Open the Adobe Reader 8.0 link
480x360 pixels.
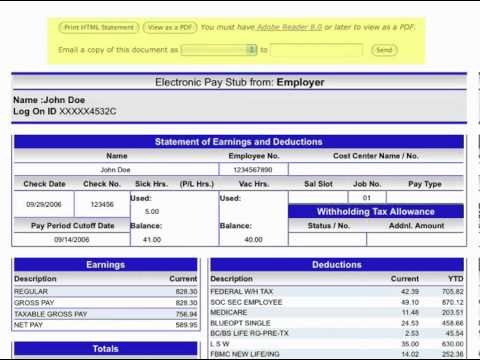[x=289, y=27]
